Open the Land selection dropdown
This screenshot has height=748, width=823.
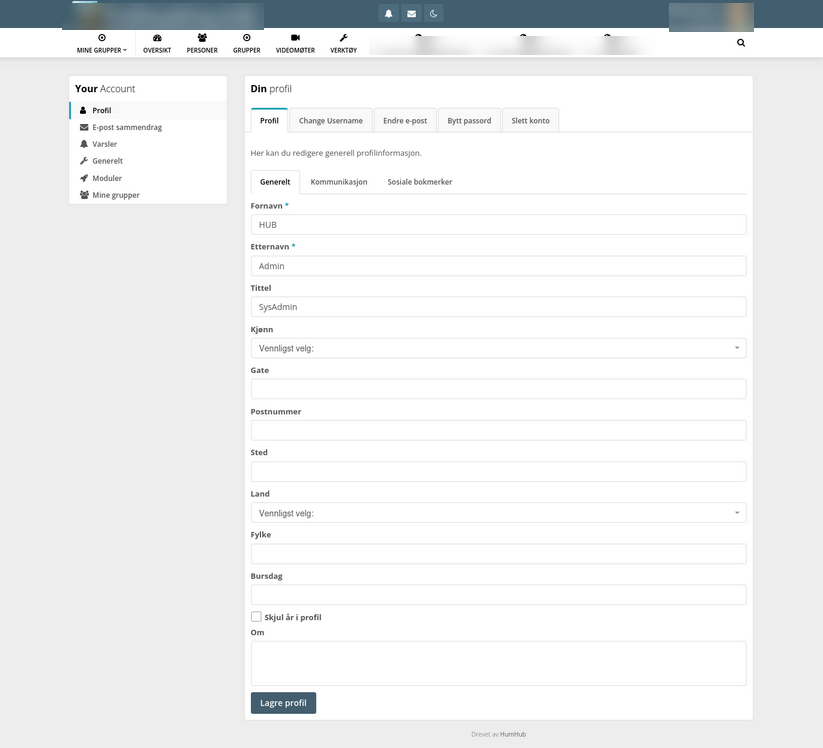coord(498,513)
